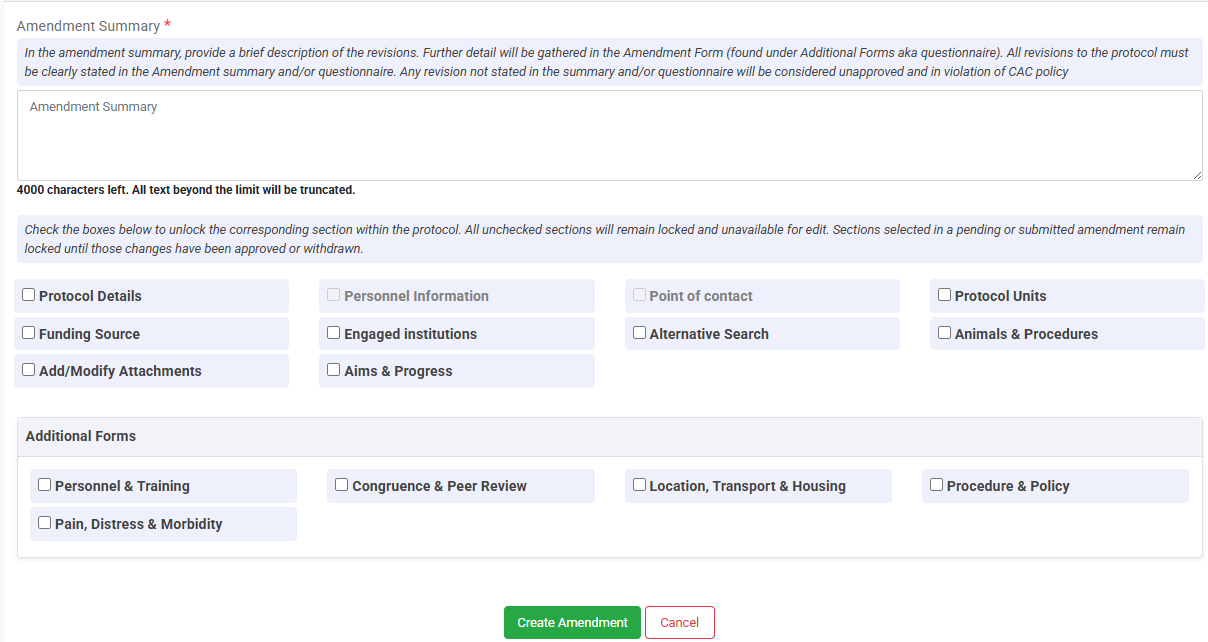Check the Protocol Units section
The width and height of the screenshot is (1208, 642).
(943, 294)
